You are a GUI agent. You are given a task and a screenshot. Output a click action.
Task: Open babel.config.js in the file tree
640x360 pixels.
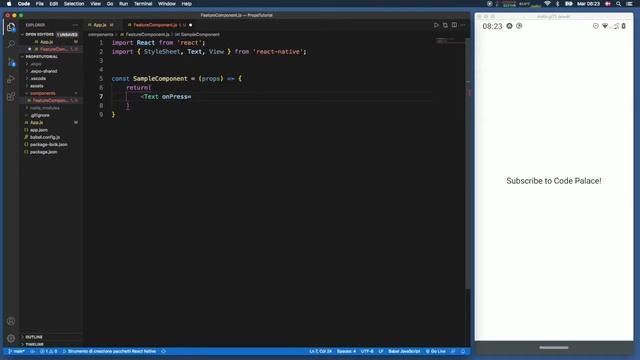tap(44, 137)
